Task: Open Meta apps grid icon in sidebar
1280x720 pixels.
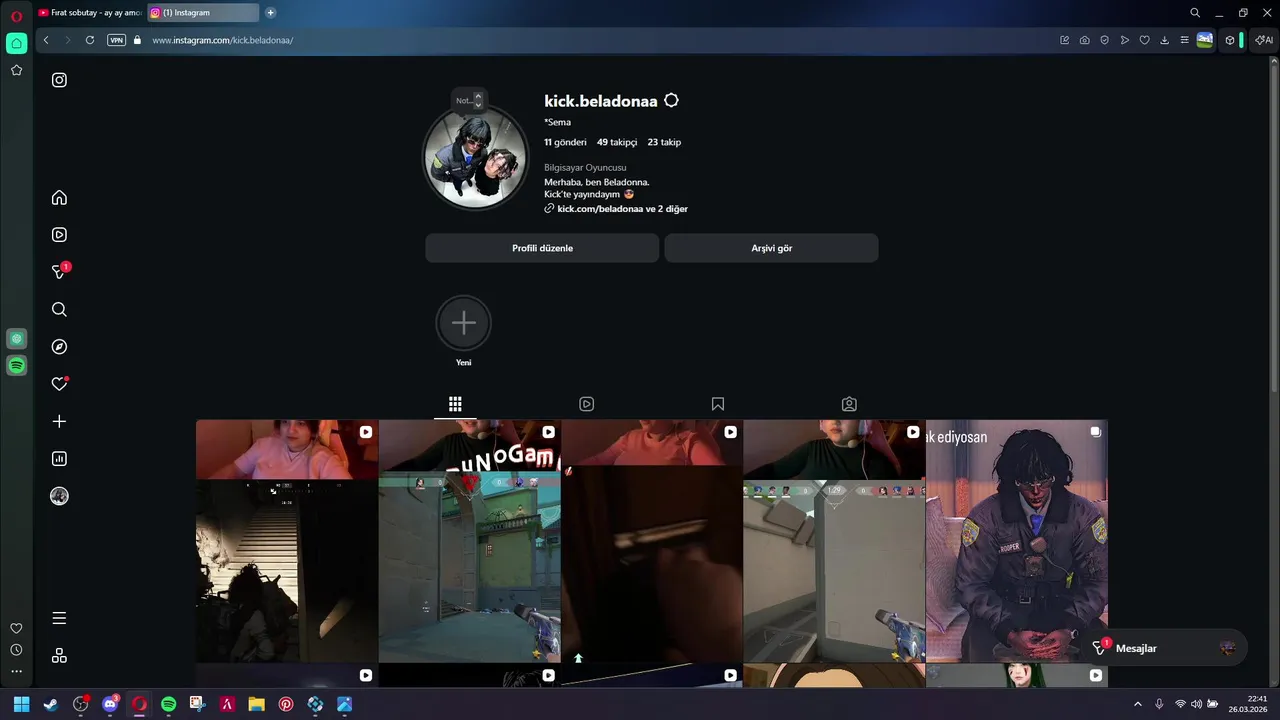Action: (59, 656)
